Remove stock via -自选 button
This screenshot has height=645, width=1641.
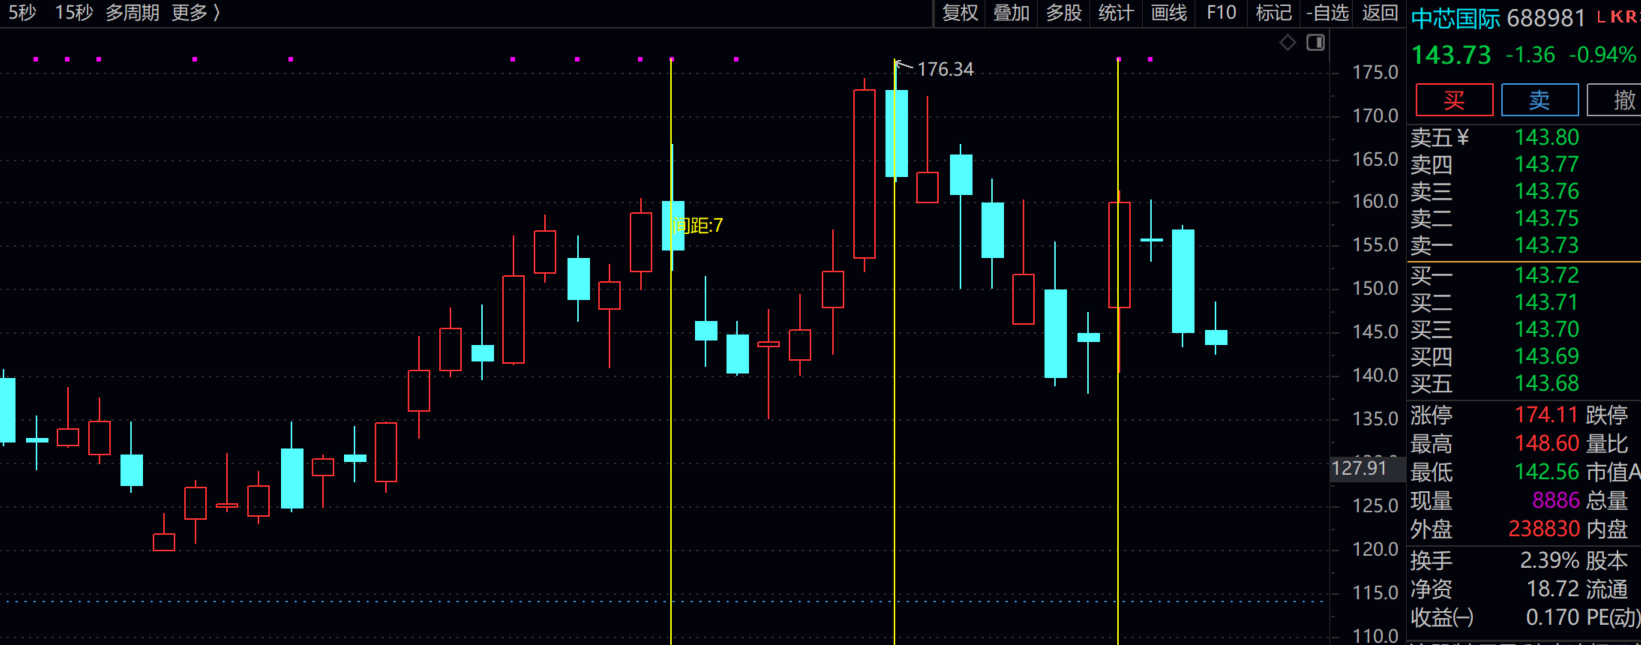[1327, 13]
